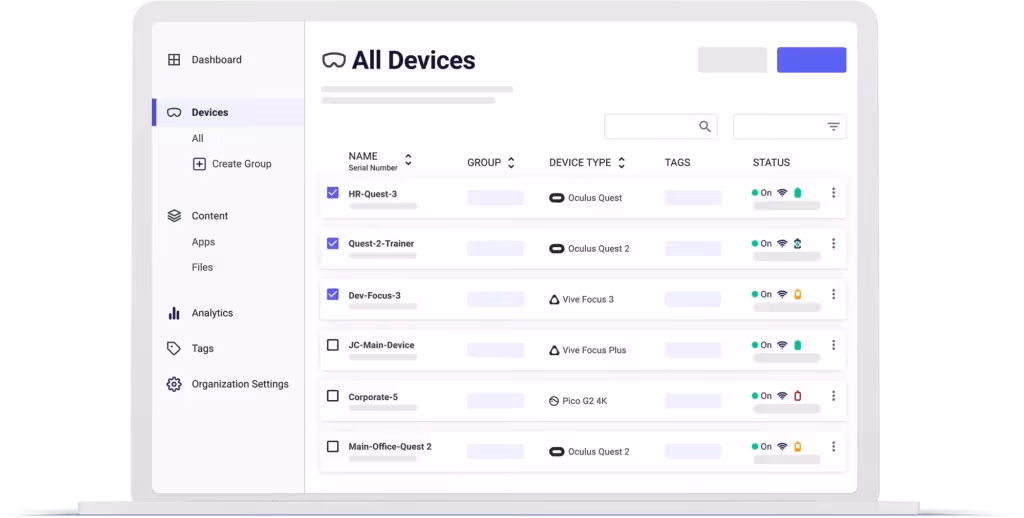Click the HR-Quest-3 green battery icon
1024x518 pixels.
tap(797, 193)
